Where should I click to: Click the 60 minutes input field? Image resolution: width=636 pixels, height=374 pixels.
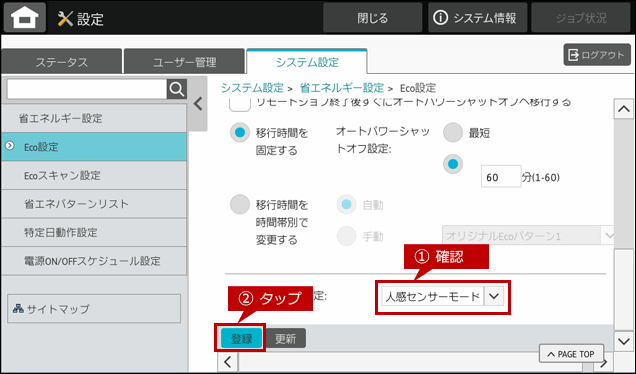click(501, 176)
